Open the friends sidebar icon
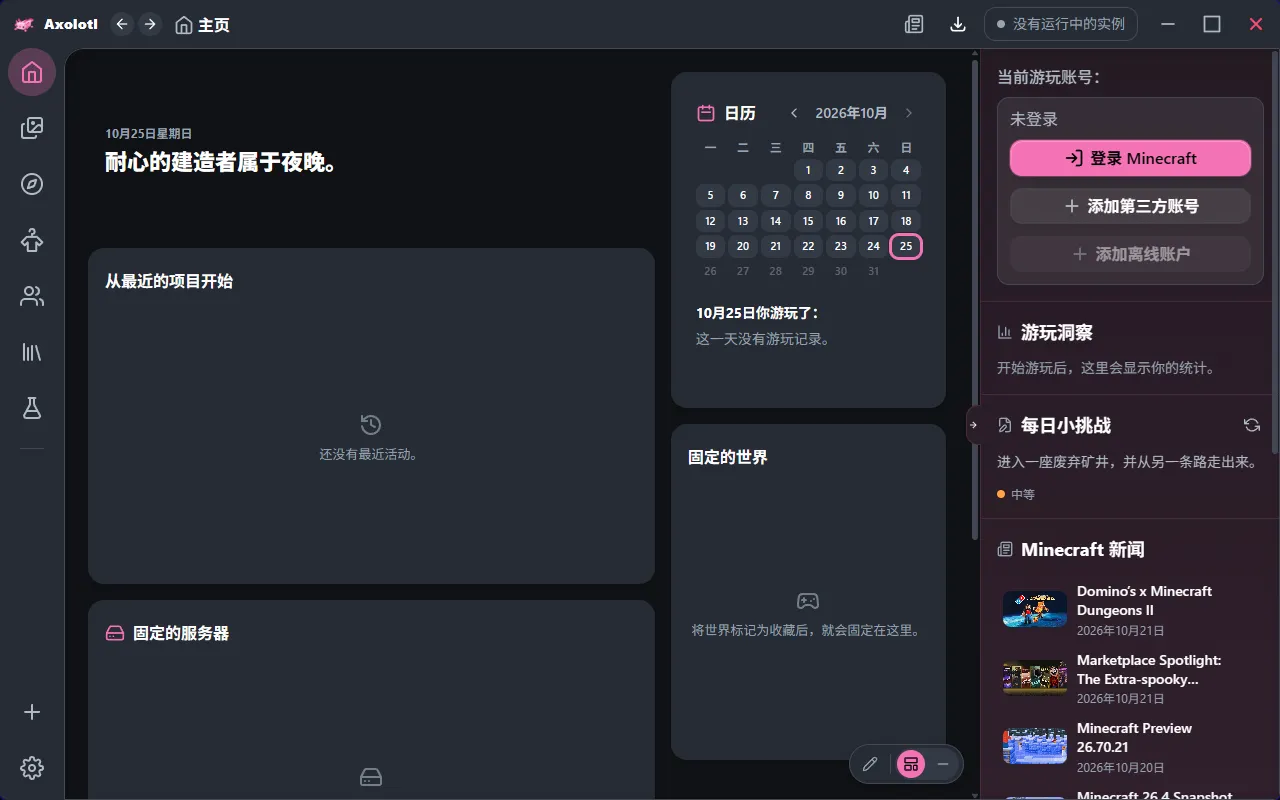1280x800 pixels. pyautogui.click(x=32, y=296)
